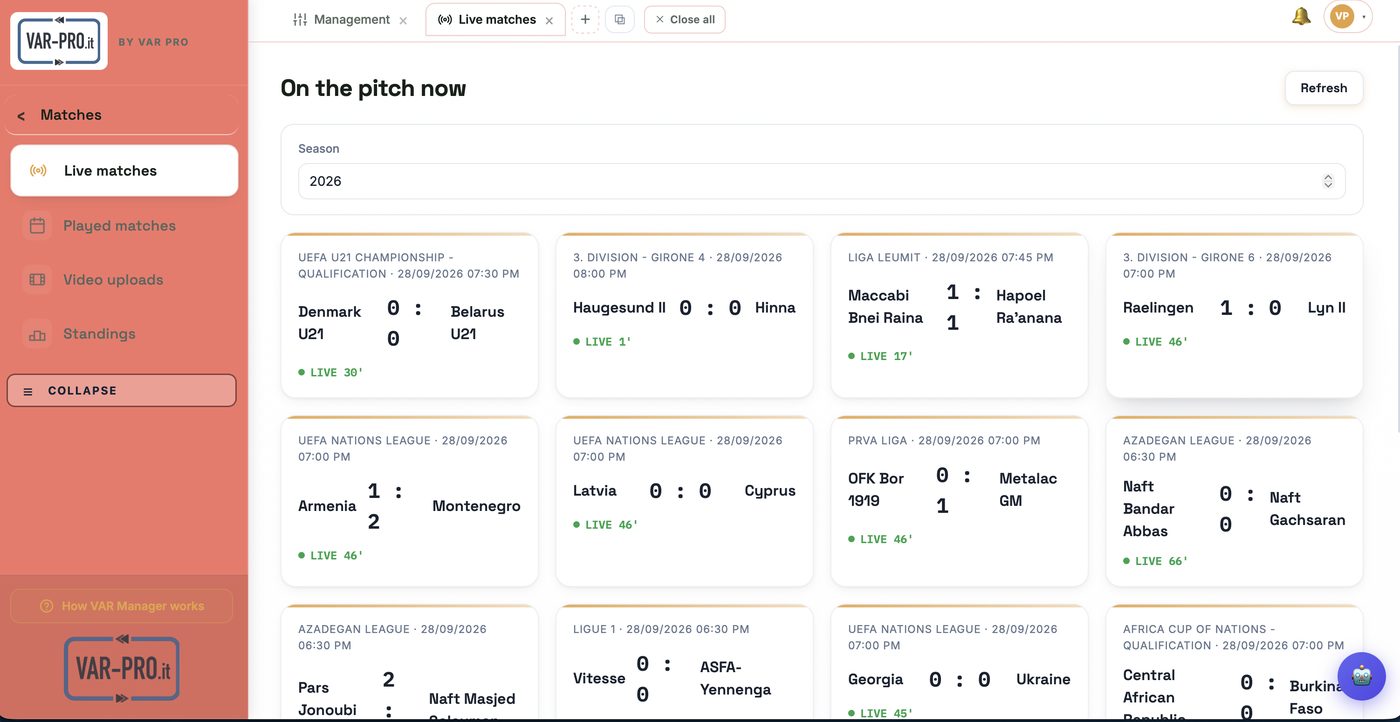Click the Live matches broadcast icon in sidebar
The width and height of the screenshot is (1400, 722).
pos(38,171)
